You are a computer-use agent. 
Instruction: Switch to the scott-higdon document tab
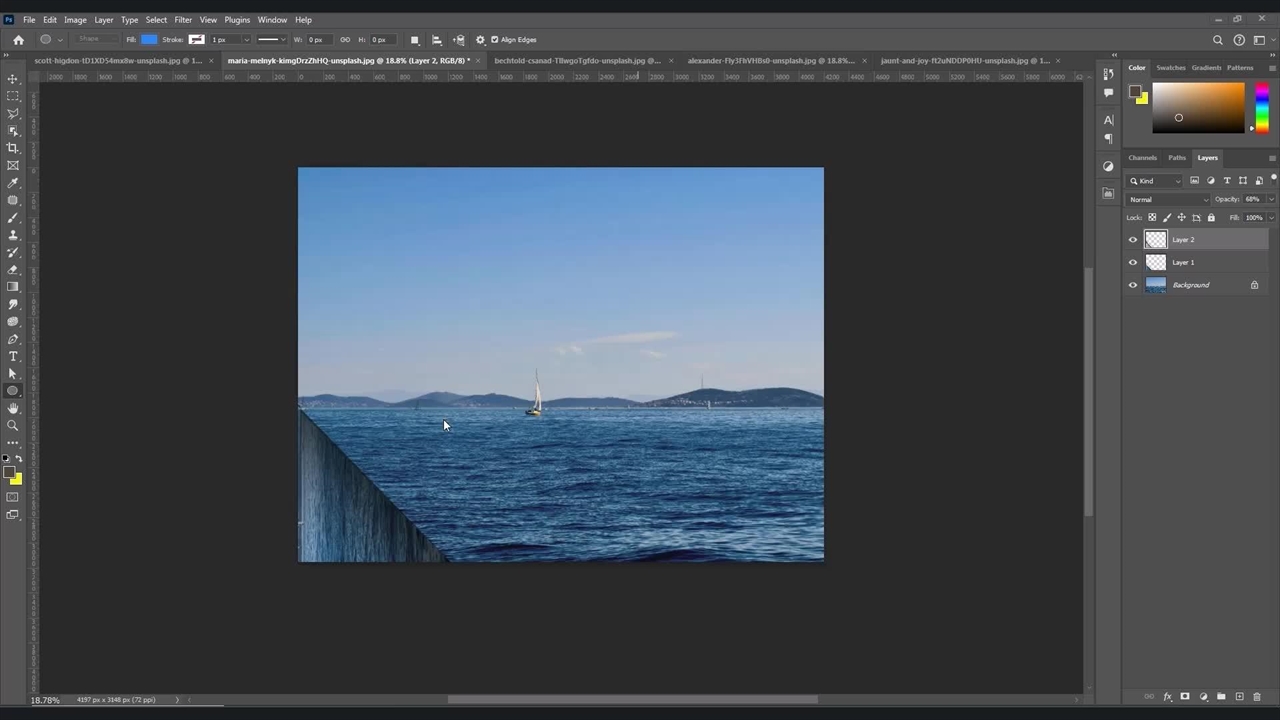click(x=117, y=61)
